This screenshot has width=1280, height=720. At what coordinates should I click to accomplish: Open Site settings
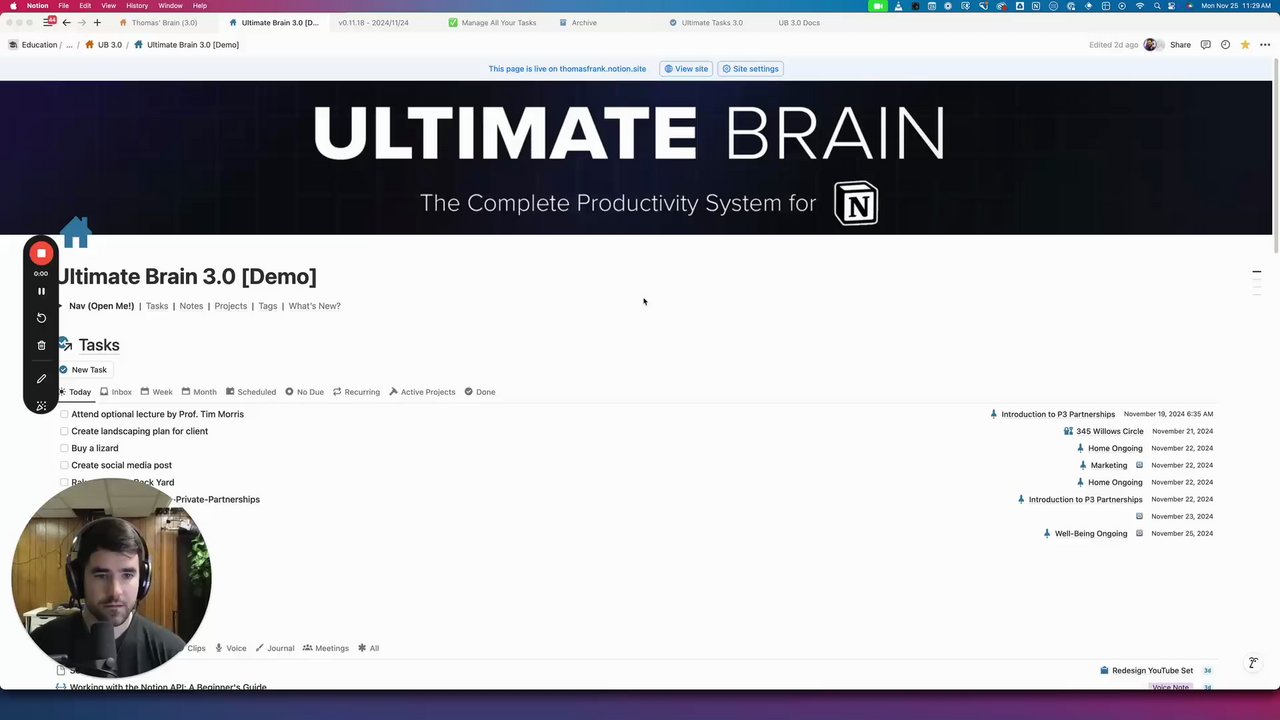[750, 69]
